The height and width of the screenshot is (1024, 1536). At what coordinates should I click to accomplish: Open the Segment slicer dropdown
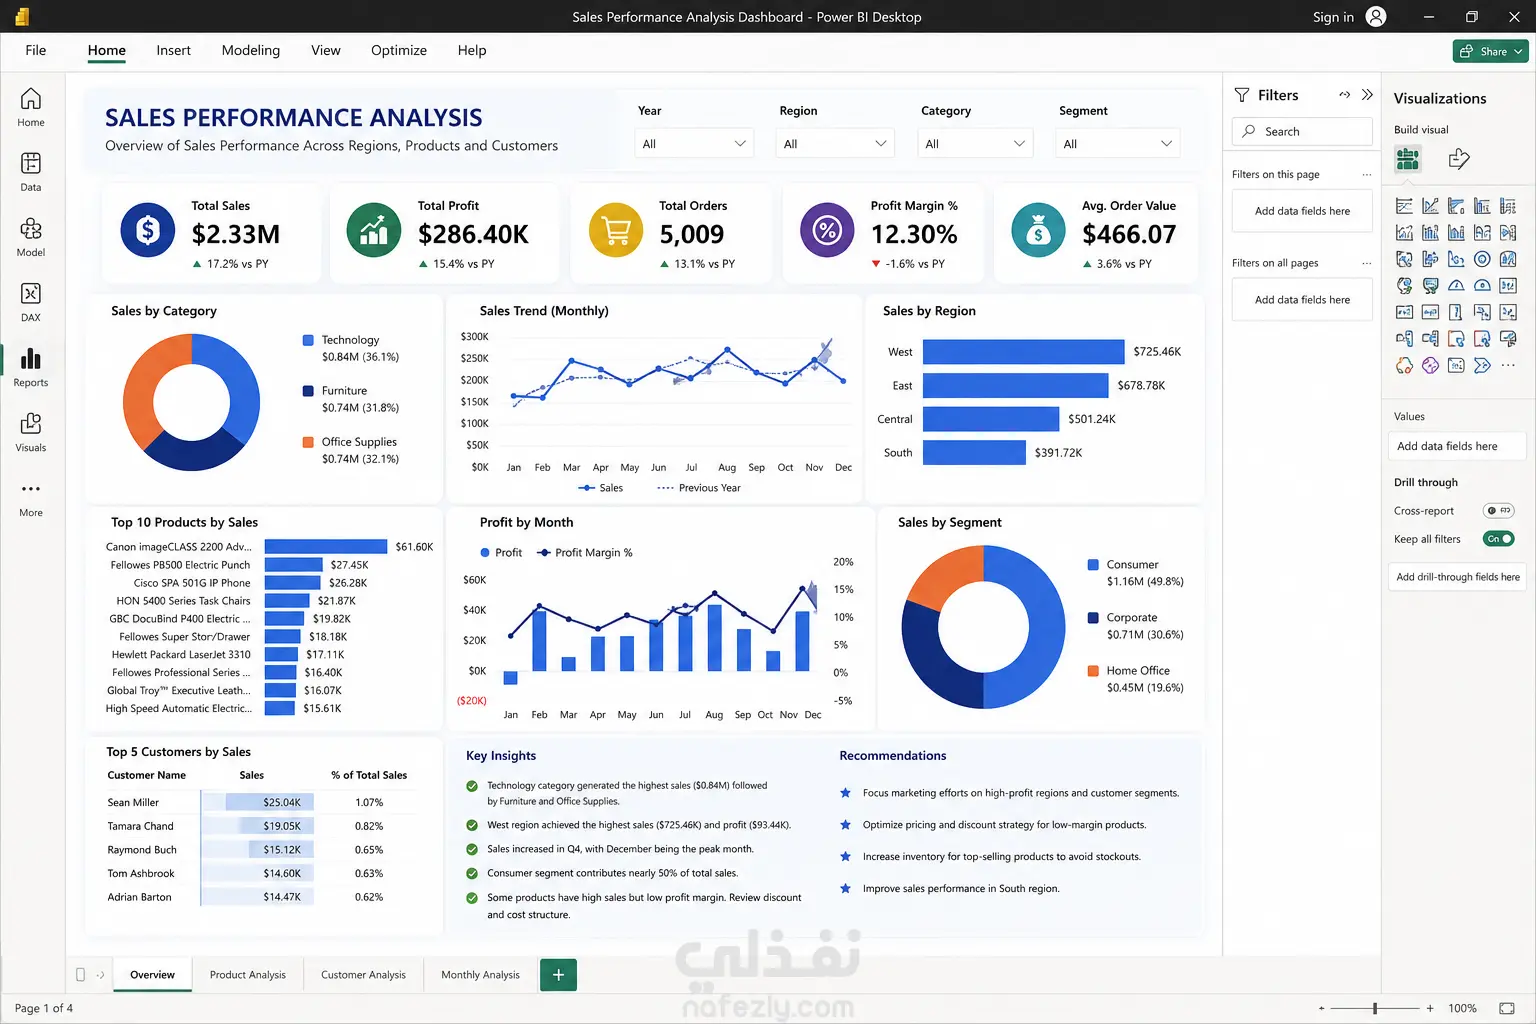click(1117, 144)
